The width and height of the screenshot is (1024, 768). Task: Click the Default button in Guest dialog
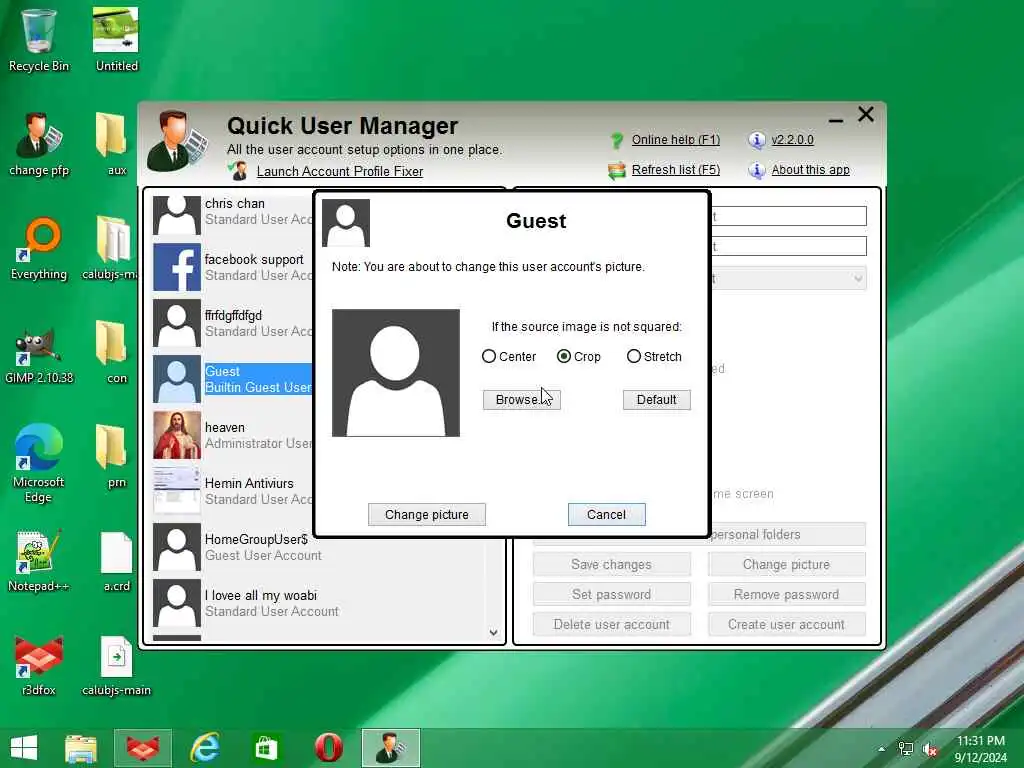pos(656,400)
